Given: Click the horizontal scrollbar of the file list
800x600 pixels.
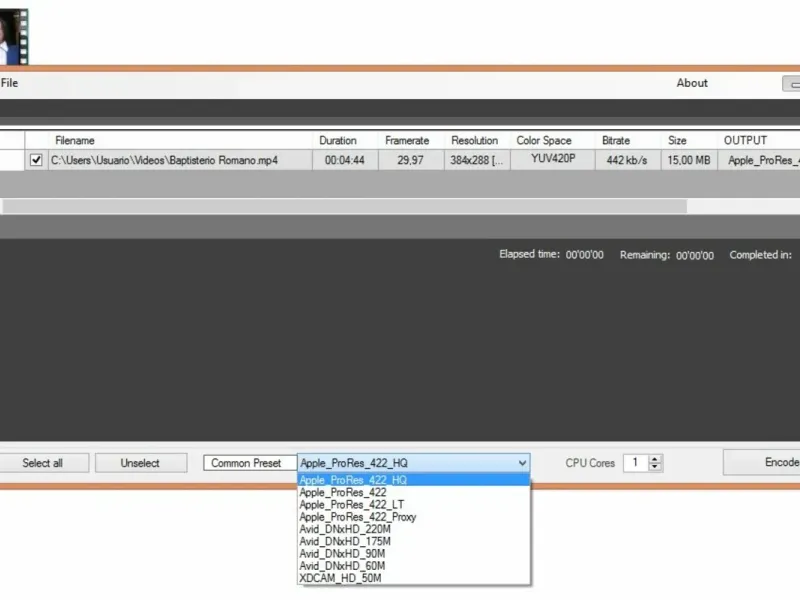Looking at the screenshot, I should point(344,206).
